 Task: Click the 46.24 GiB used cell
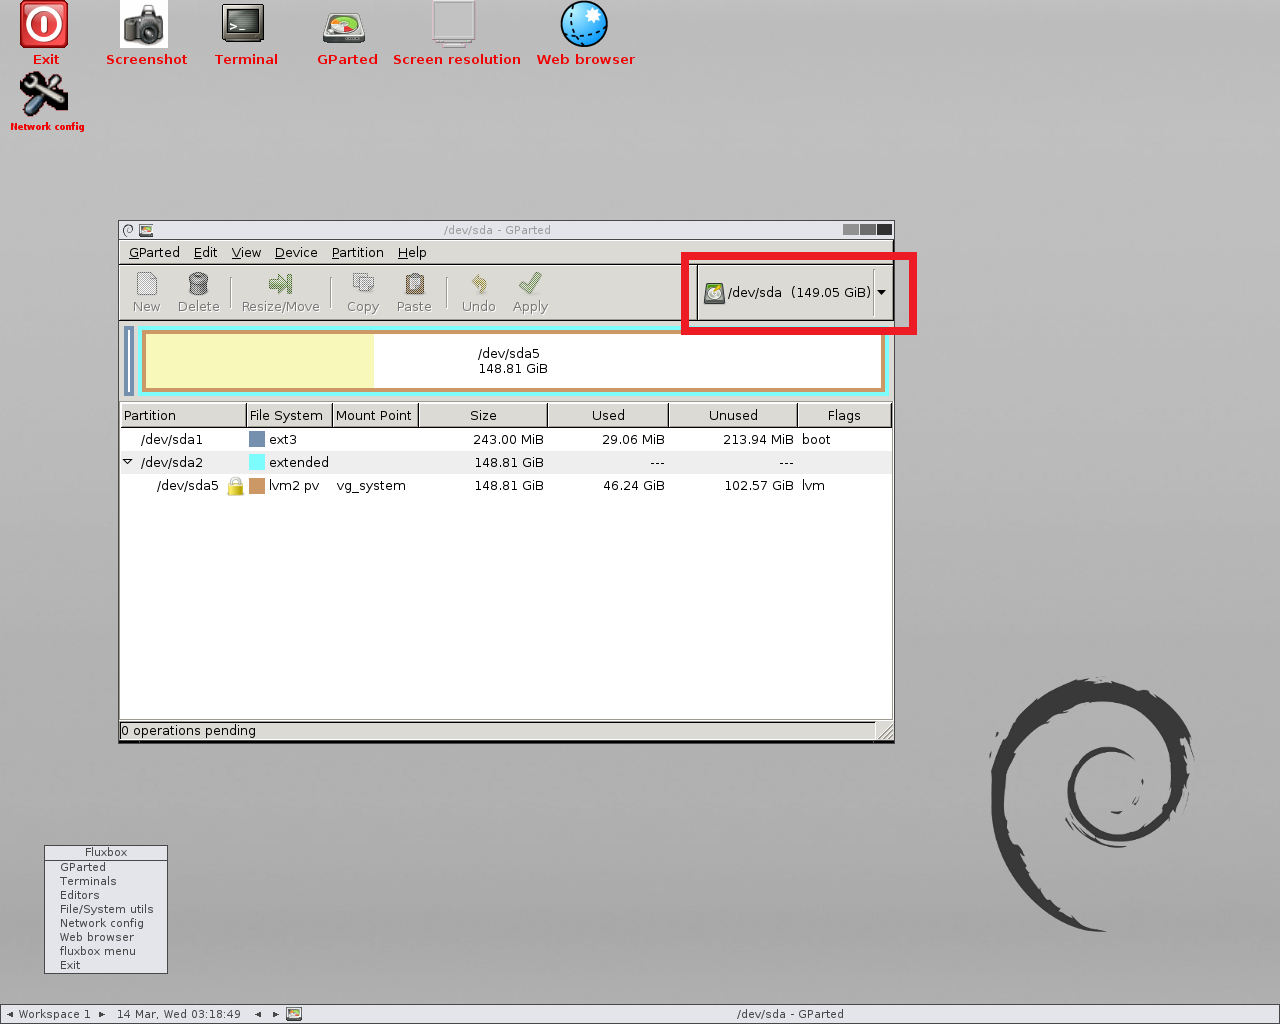tap(633, 486)
